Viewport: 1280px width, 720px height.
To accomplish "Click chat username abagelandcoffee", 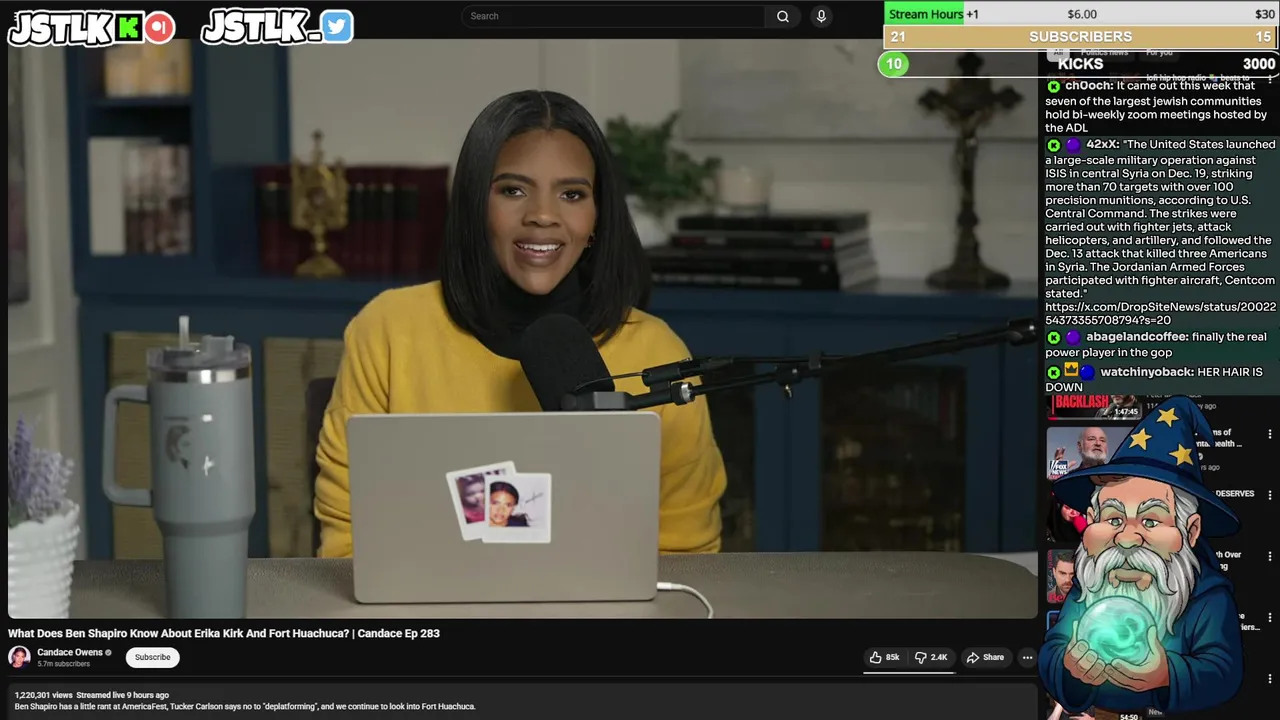I will (1137, 337).
